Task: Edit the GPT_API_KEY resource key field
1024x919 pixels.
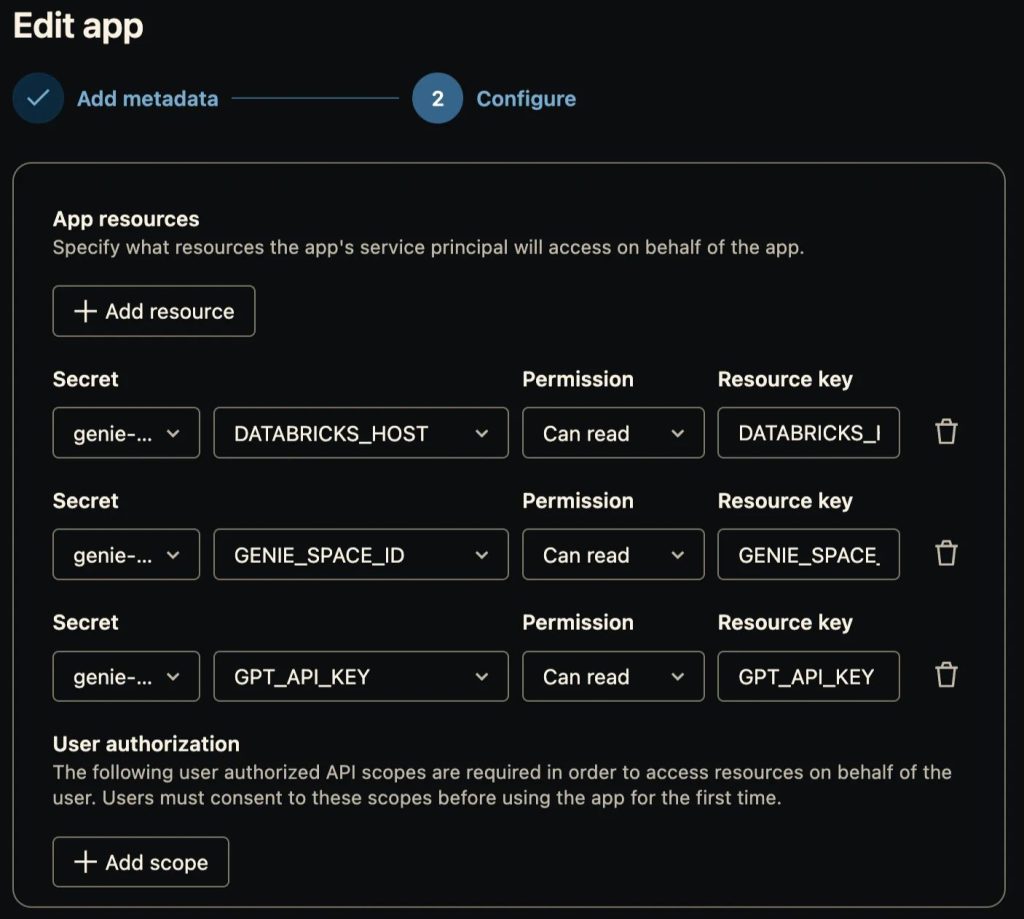Action: point(807,676)
